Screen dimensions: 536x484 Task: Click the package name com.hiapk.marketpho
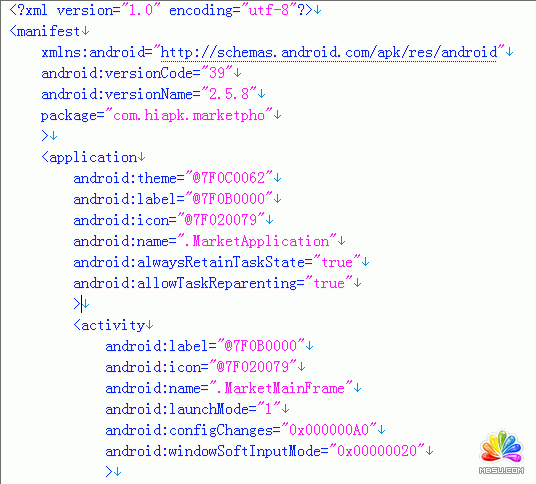click(189, 115)
